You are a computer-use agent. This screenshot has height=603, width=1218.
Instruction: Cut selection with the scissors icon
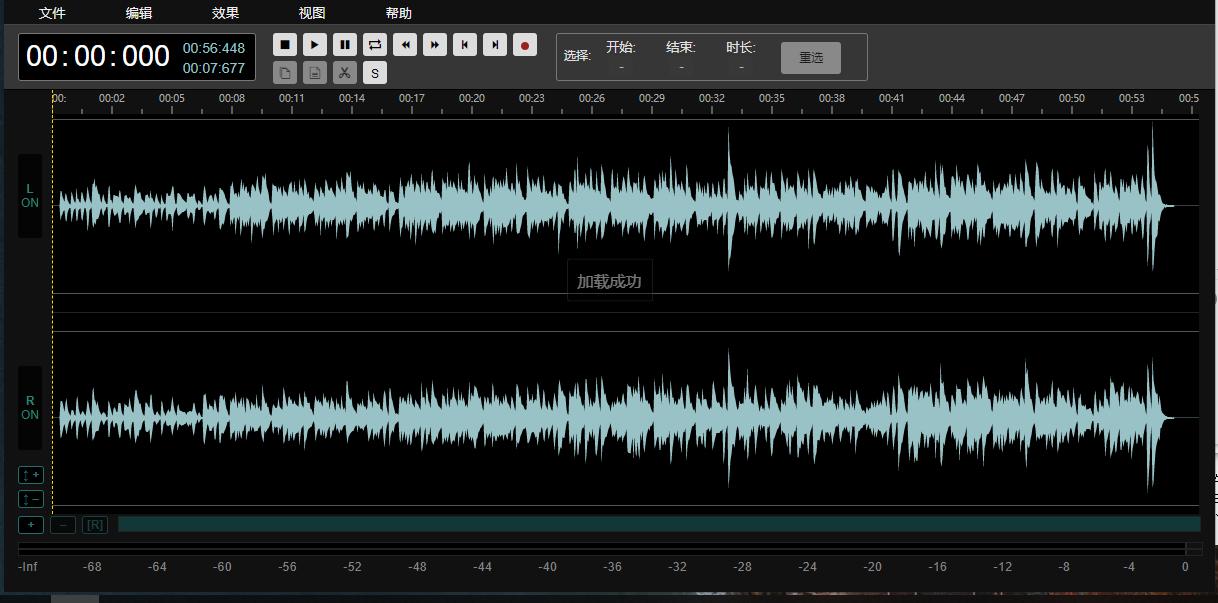(344, 72)
